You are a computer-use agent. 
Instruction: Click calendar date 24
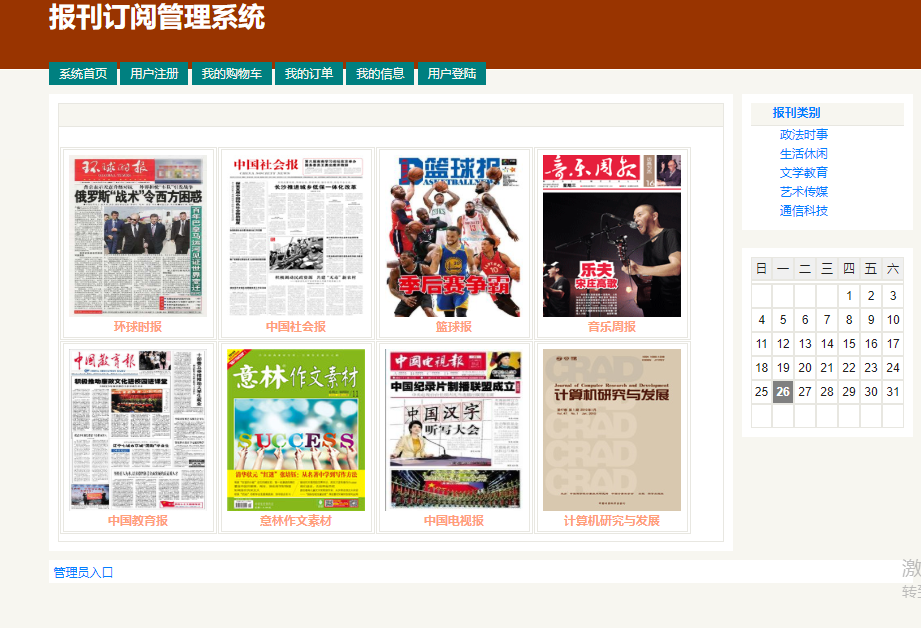[893, 368]
